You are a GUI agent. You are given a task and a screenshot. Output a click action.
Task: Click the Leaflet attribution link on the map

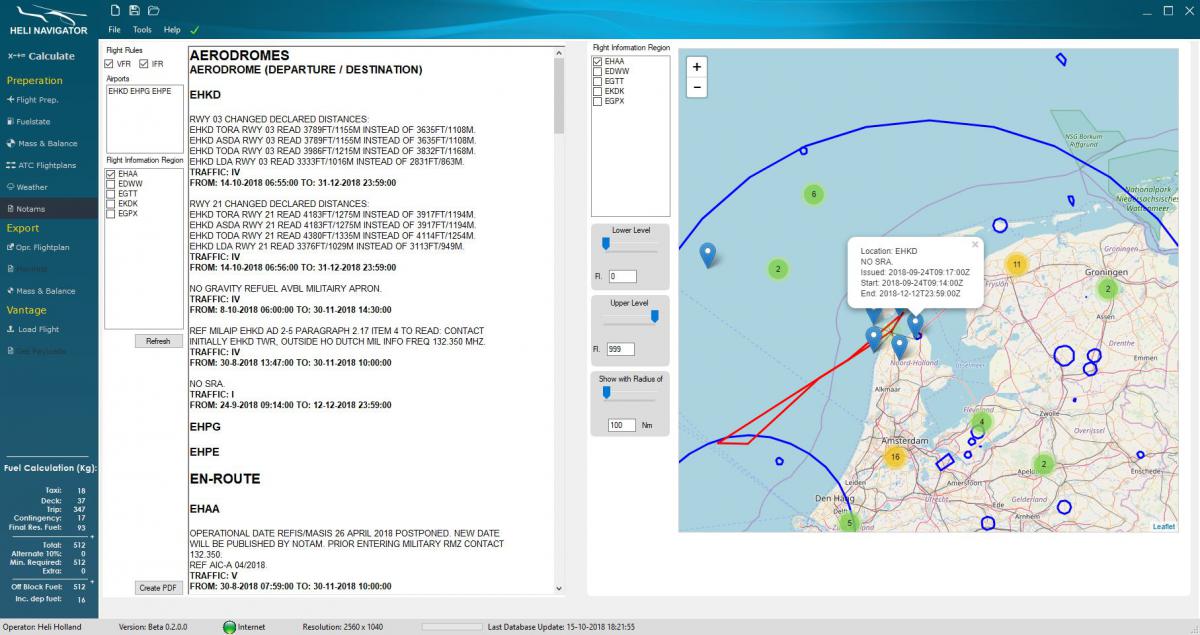tap(1164, 526)
